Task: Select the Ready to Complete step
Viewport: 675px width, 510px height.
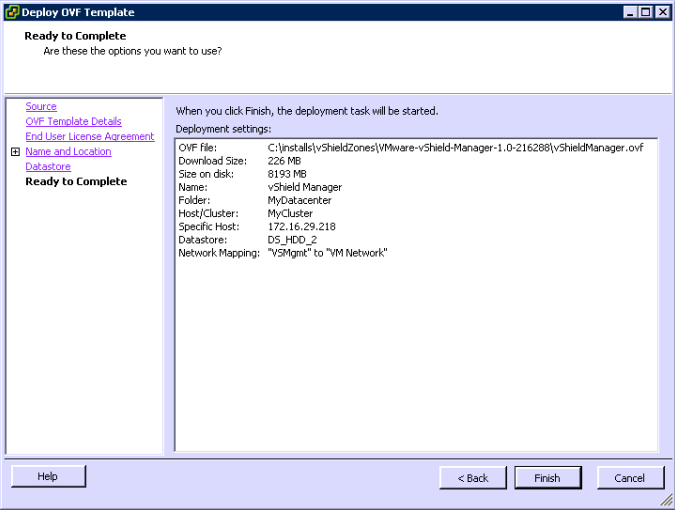Action: [76, 182]
